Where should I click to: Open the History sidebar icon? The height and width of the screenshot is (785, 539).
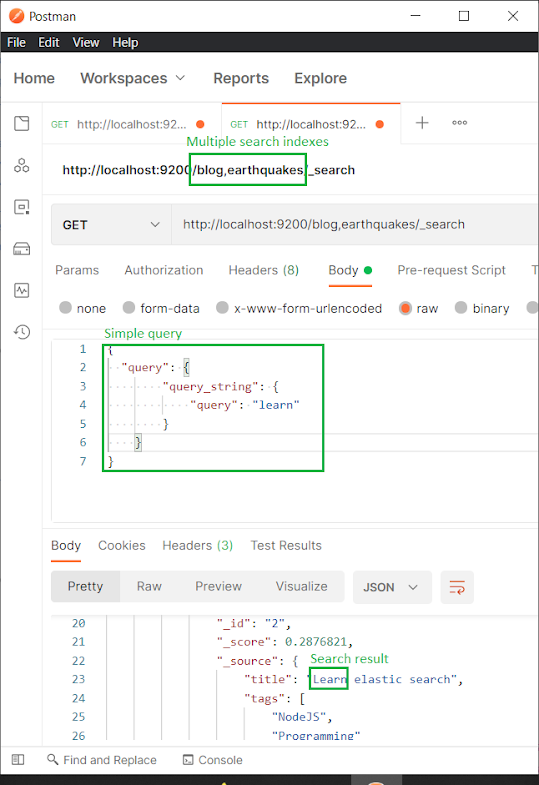22,331
